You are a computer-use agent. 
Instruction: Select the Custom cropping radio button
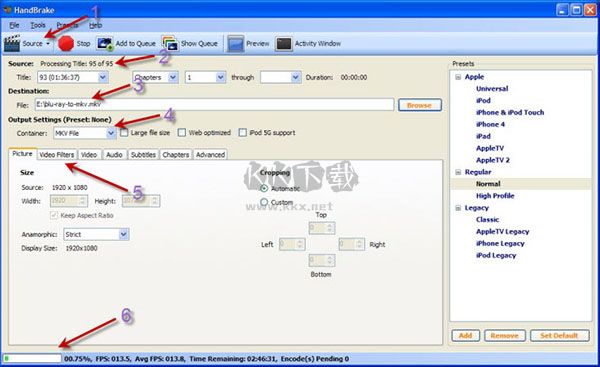264,202
